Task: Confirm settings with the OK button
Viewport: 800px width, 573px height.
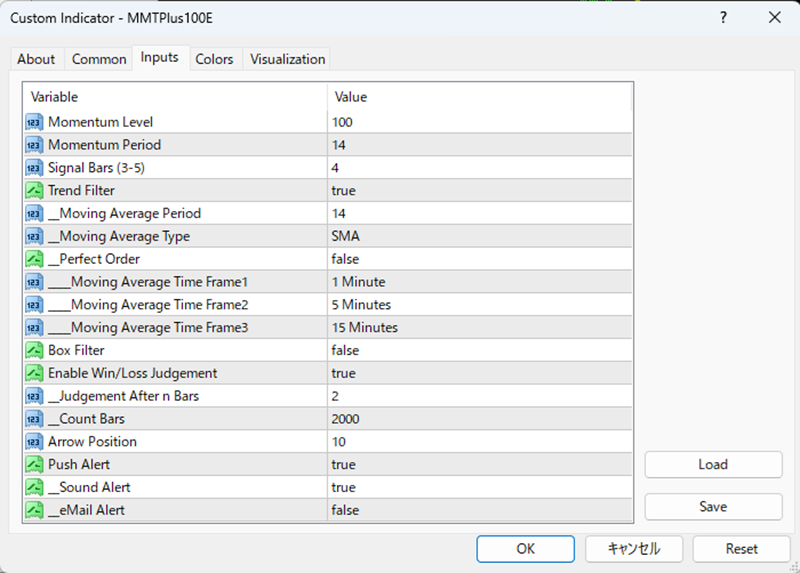Action: [x=526, y=549]
